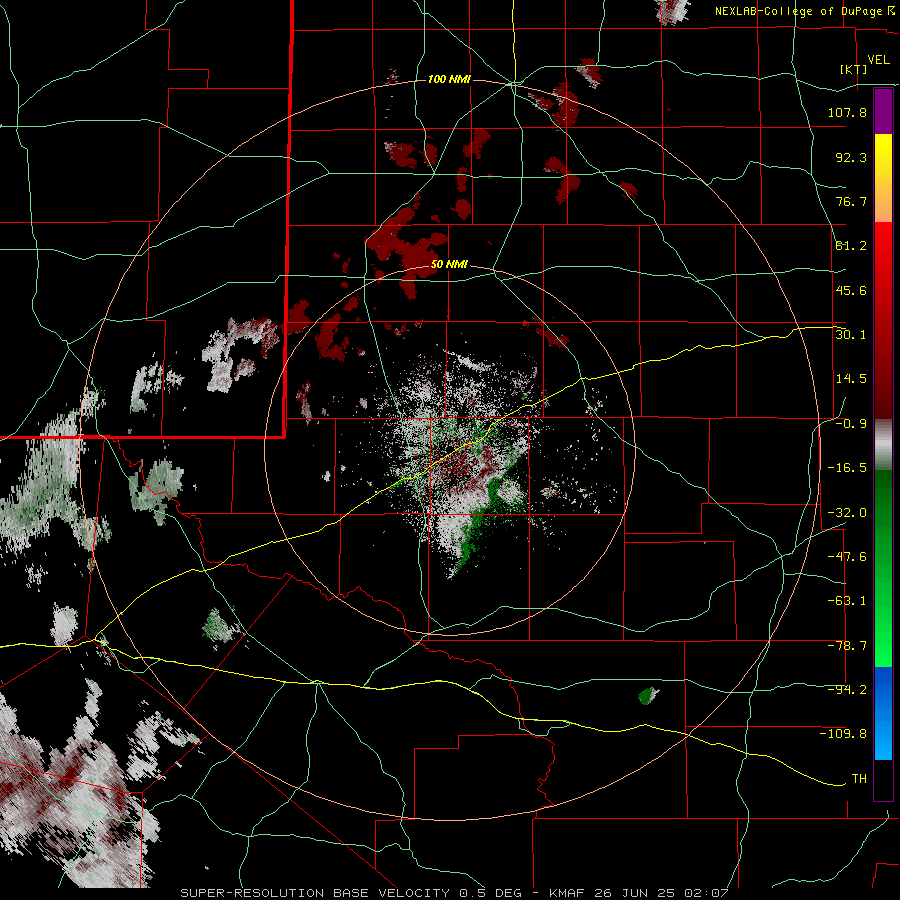
Task: Click the -47.6 legend value
Action: coord(847,557)
